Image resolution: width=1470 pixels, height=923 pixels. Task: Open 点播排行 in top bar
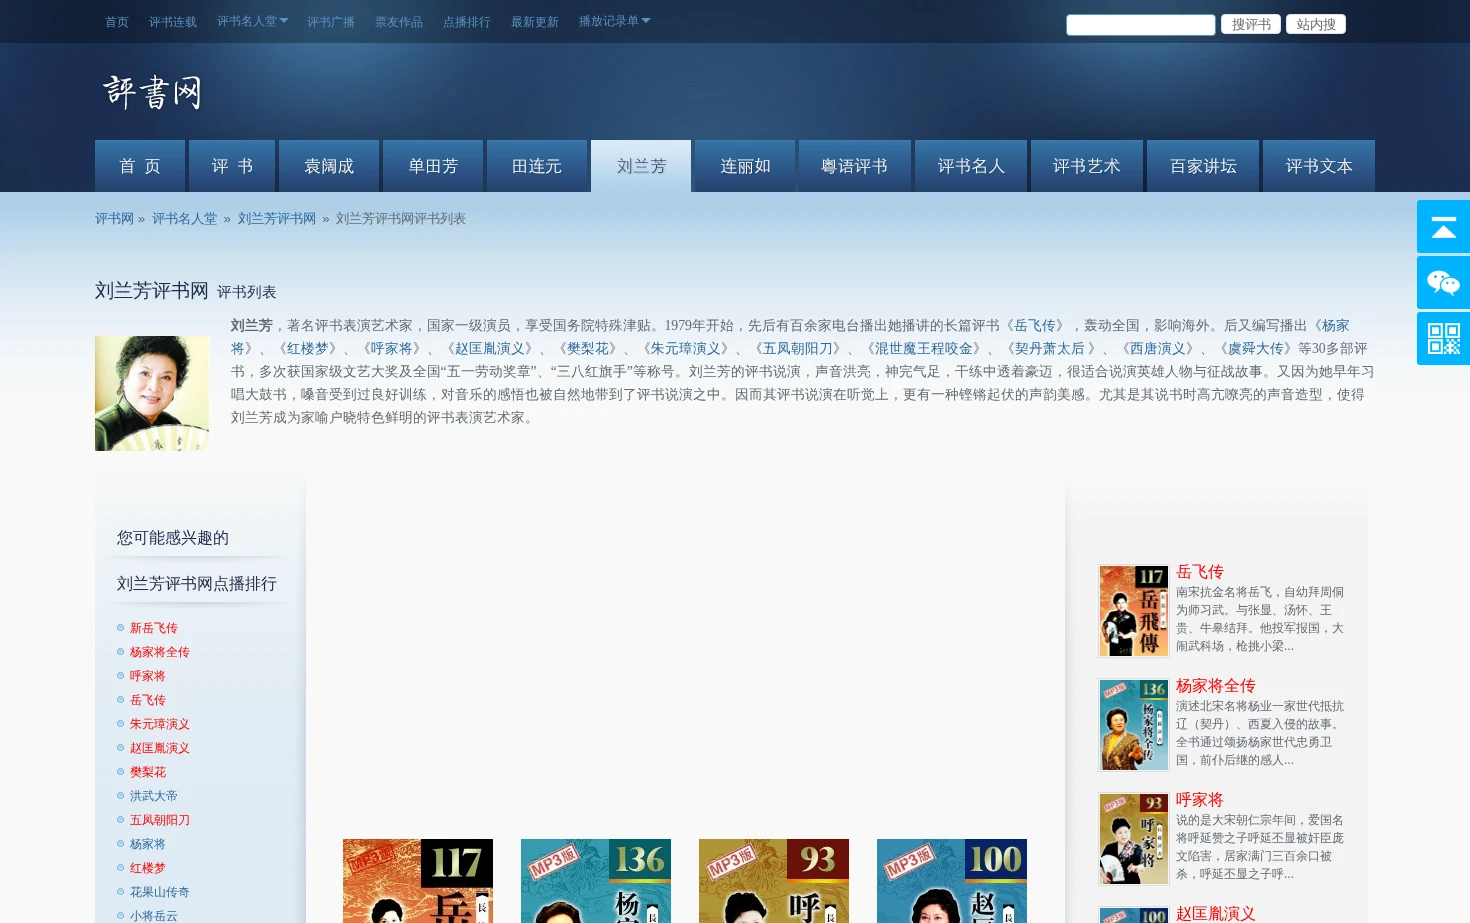(467, 22)
